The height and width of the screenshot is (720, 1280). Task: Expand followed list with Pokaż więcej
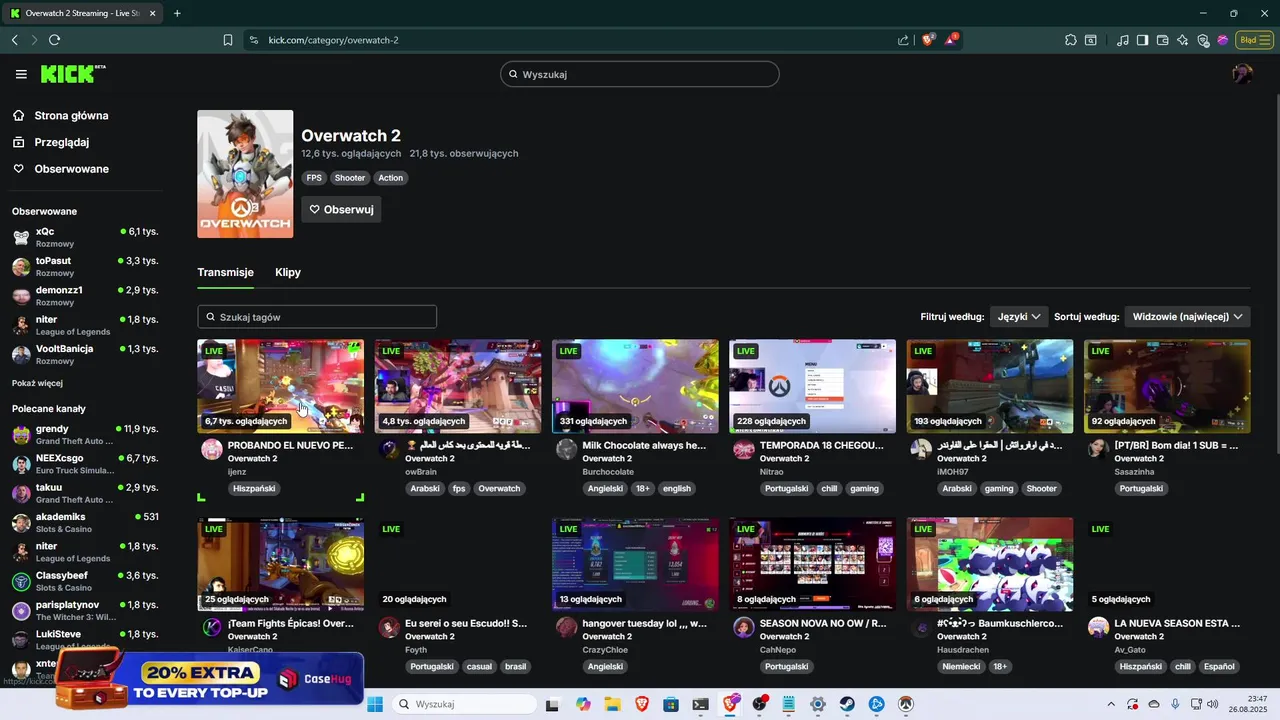pyautogui.click(x=37, y=383)
